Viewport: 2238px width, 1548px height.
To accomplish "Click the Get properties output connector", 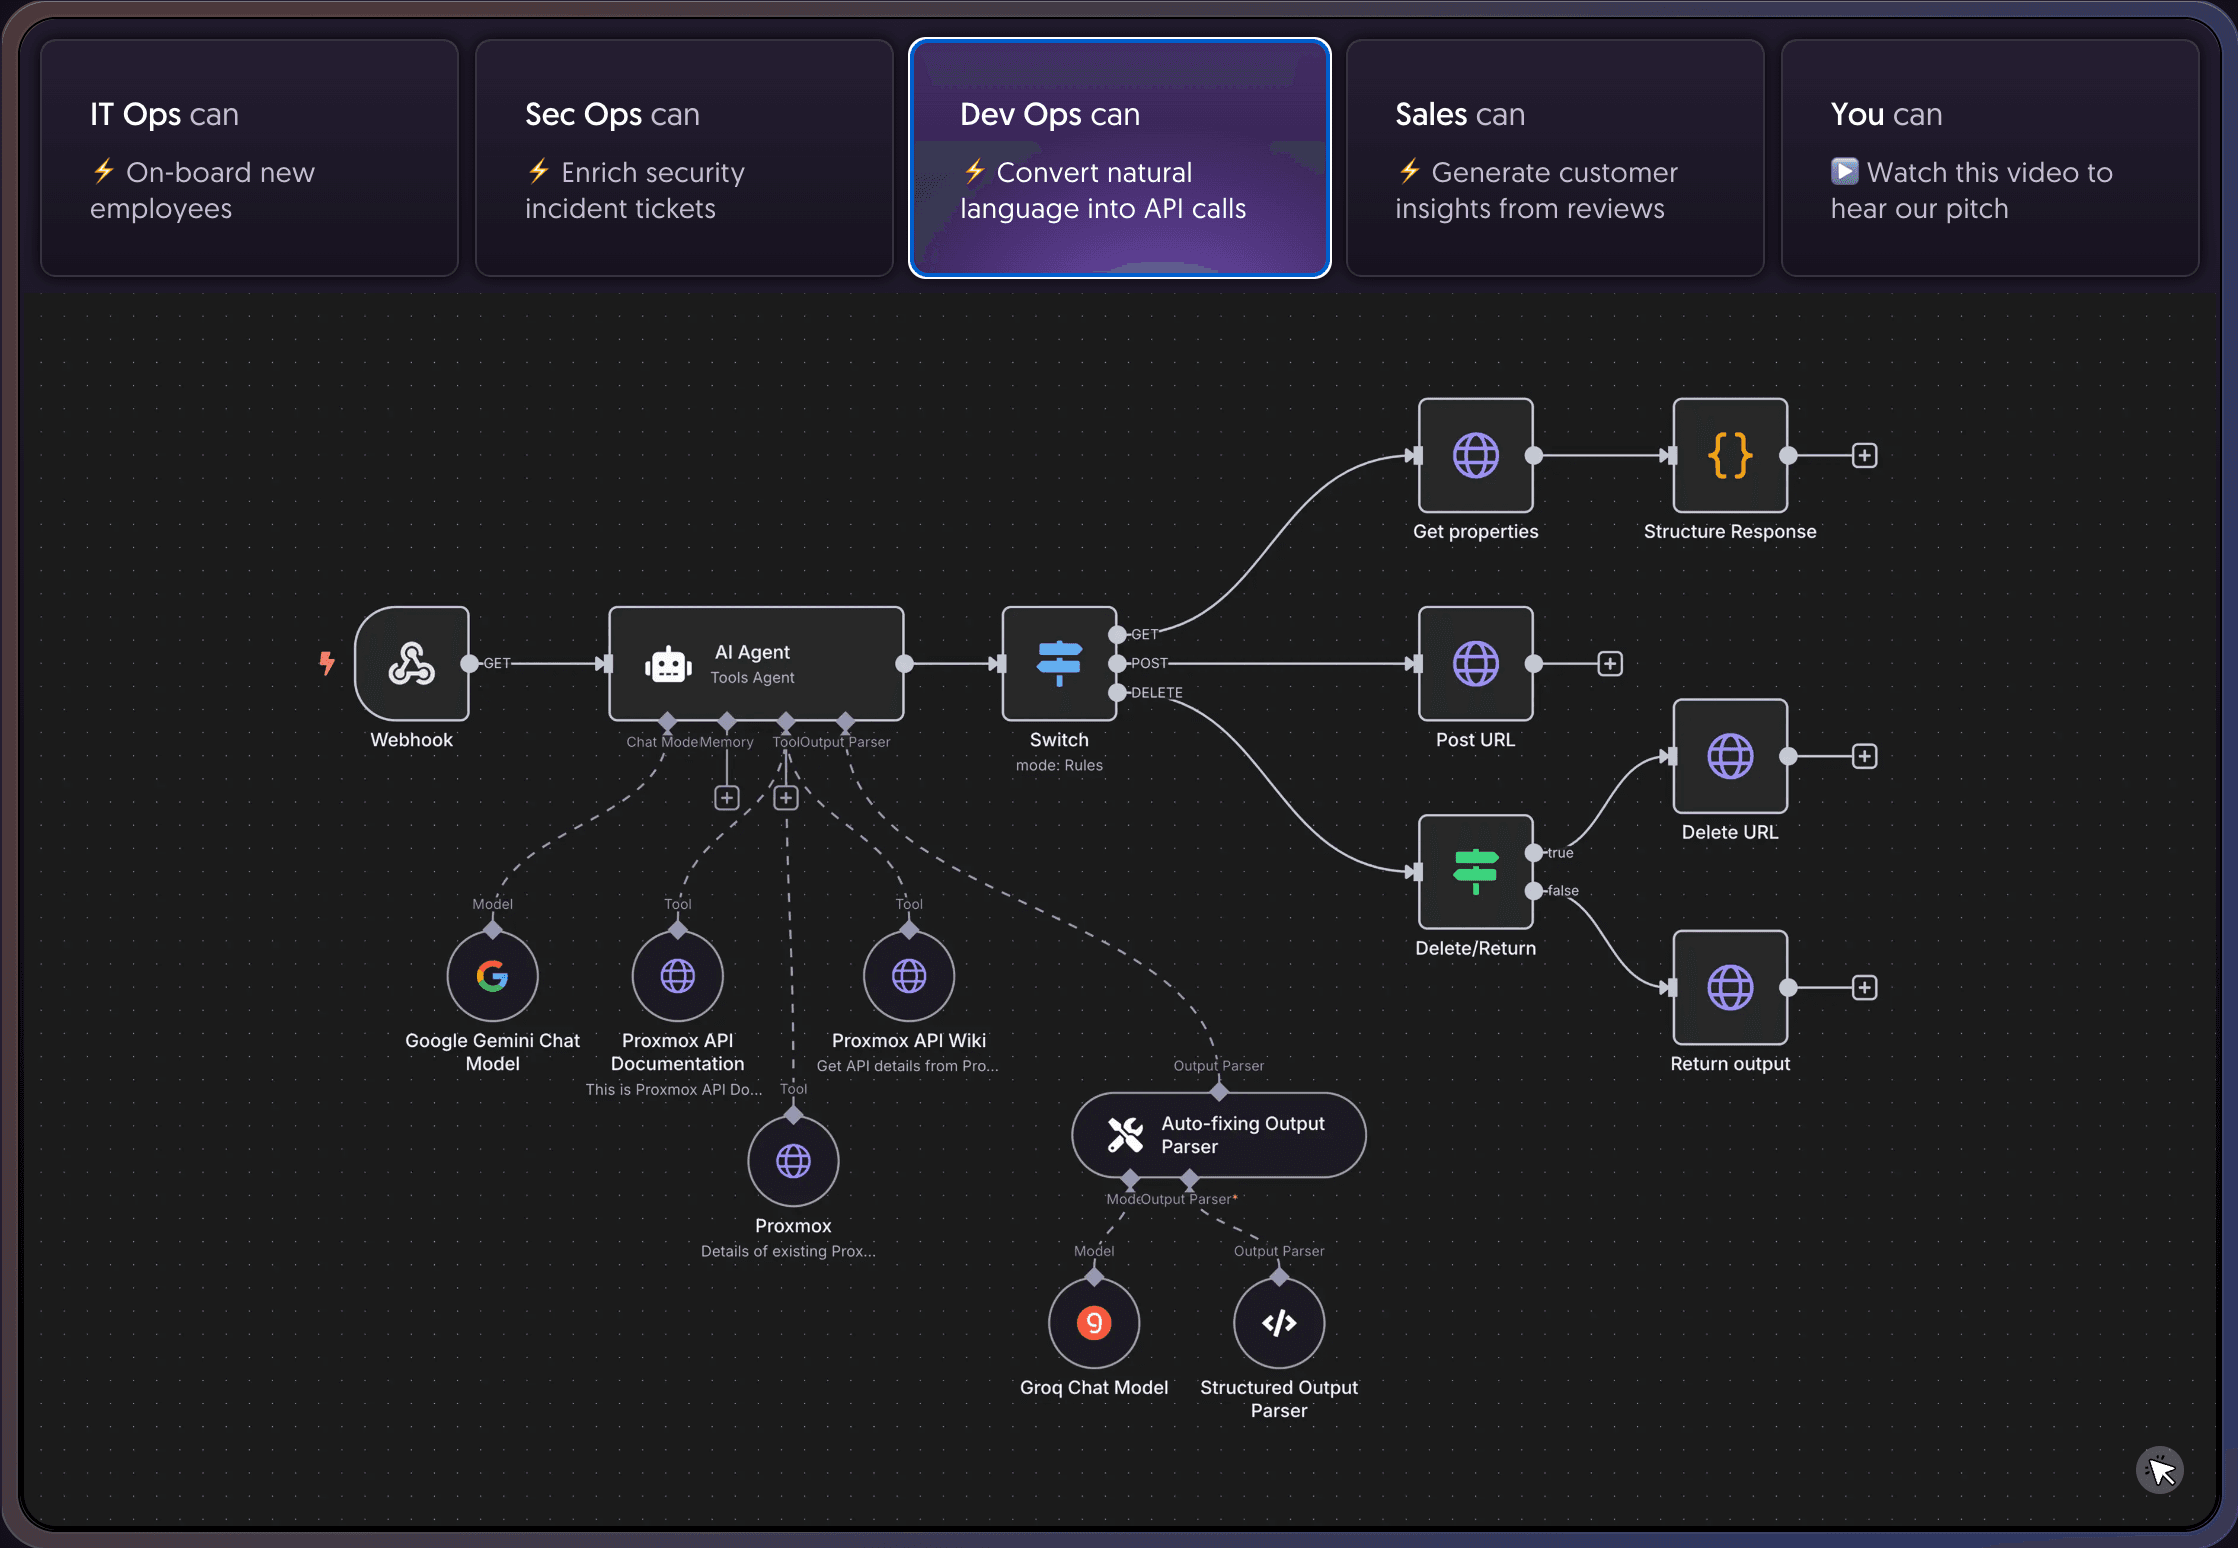I will click(x=1533, y=455).
